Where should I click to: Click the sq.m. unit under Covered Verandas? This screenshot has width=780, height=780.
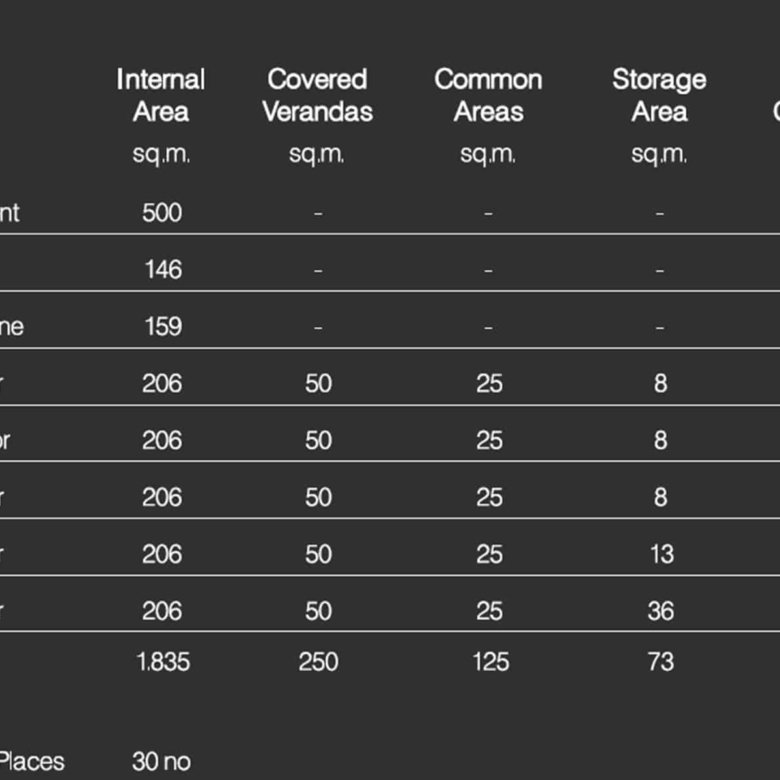(x=317, y=154)
